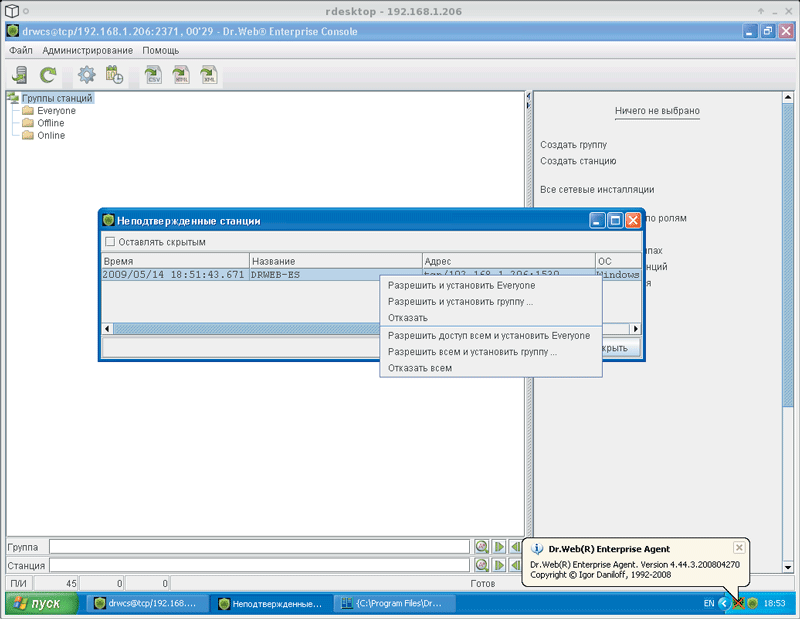800x619 pixels.
Task: Click the Все сетевые инсталляции link
Action: [x=597, y=190]
